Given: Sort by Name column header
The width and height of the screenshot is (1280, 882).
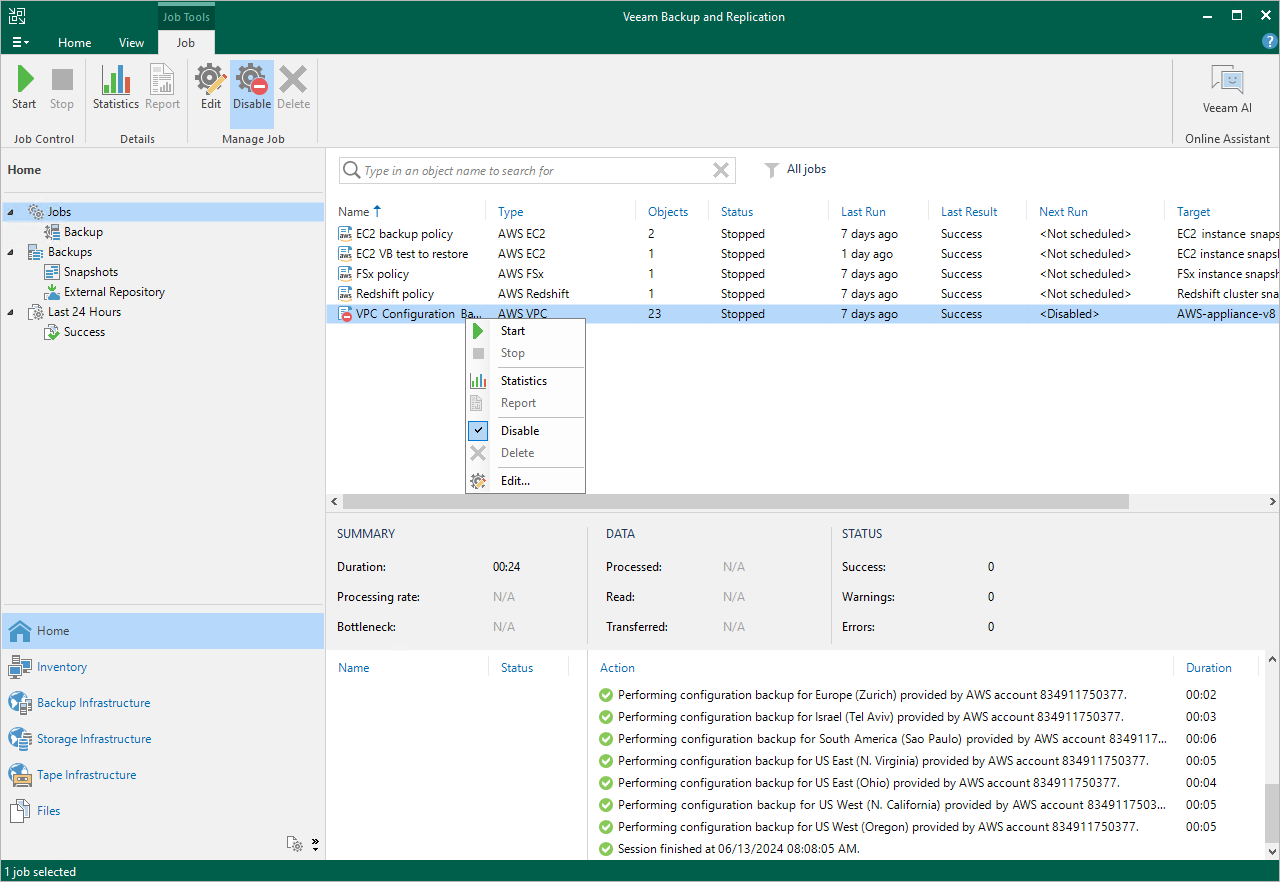Looking at the screenshot, I should (360, 212).
